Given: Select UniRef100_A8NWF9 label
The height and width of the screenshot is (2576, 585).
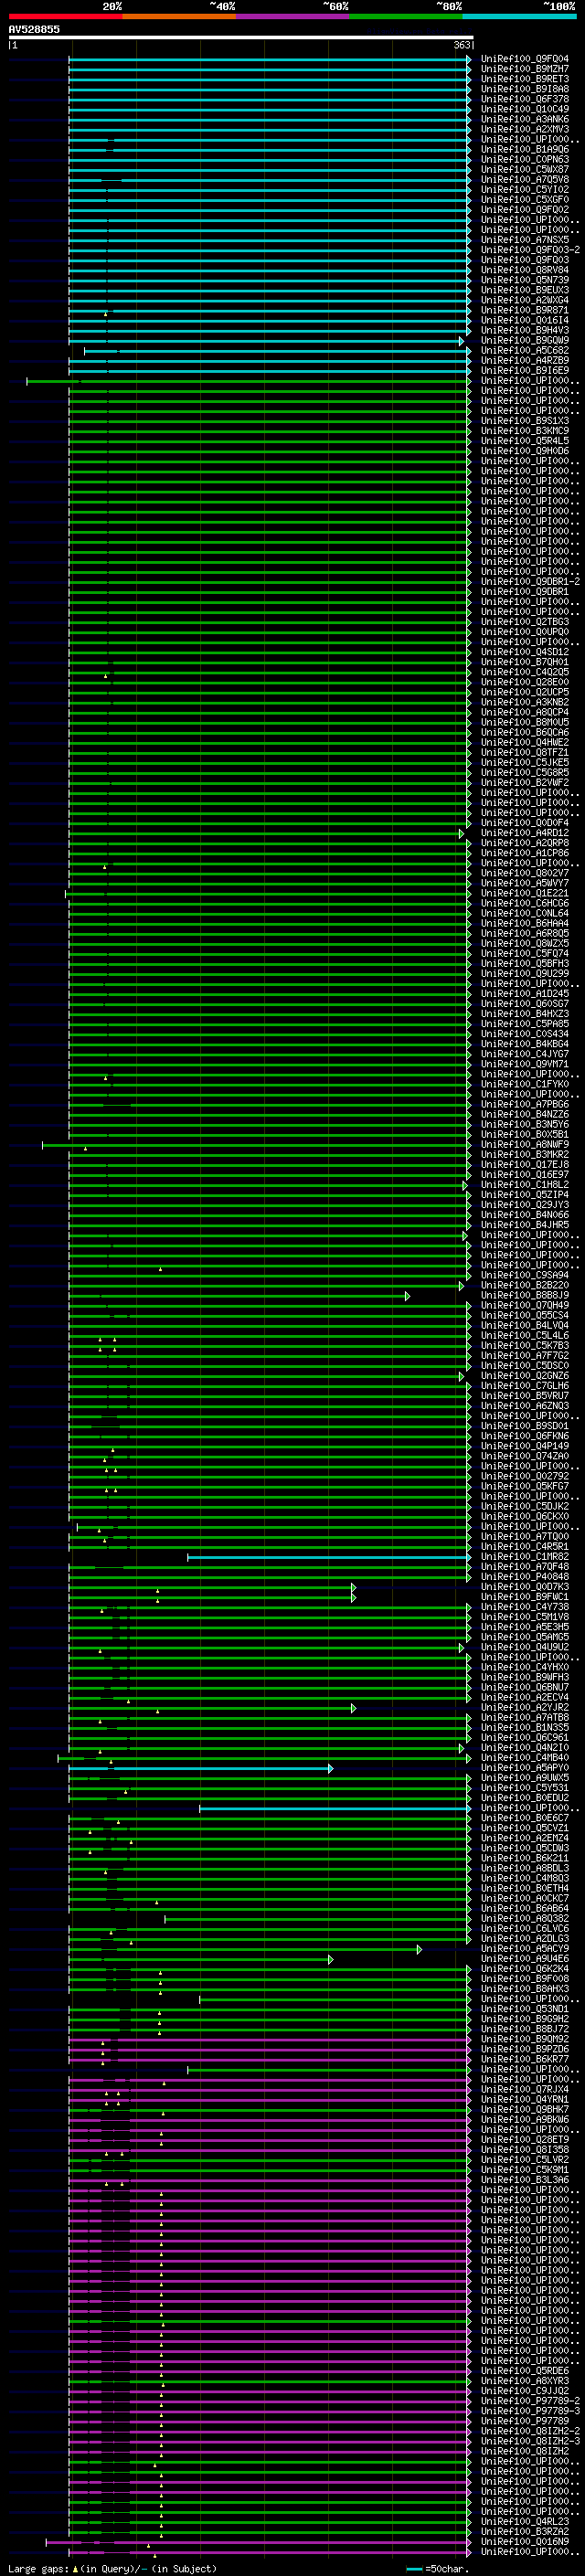Looking at the screenshot, I should click(524, 1144).
